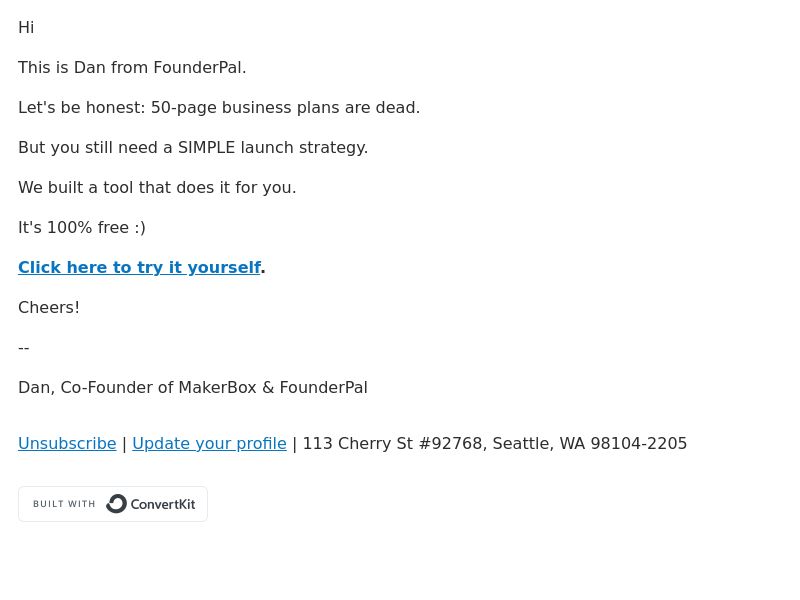The width and height of the screenshot is (800, 600).
Task: Open the 'Update your profile' link
Action: pos(209,443)
